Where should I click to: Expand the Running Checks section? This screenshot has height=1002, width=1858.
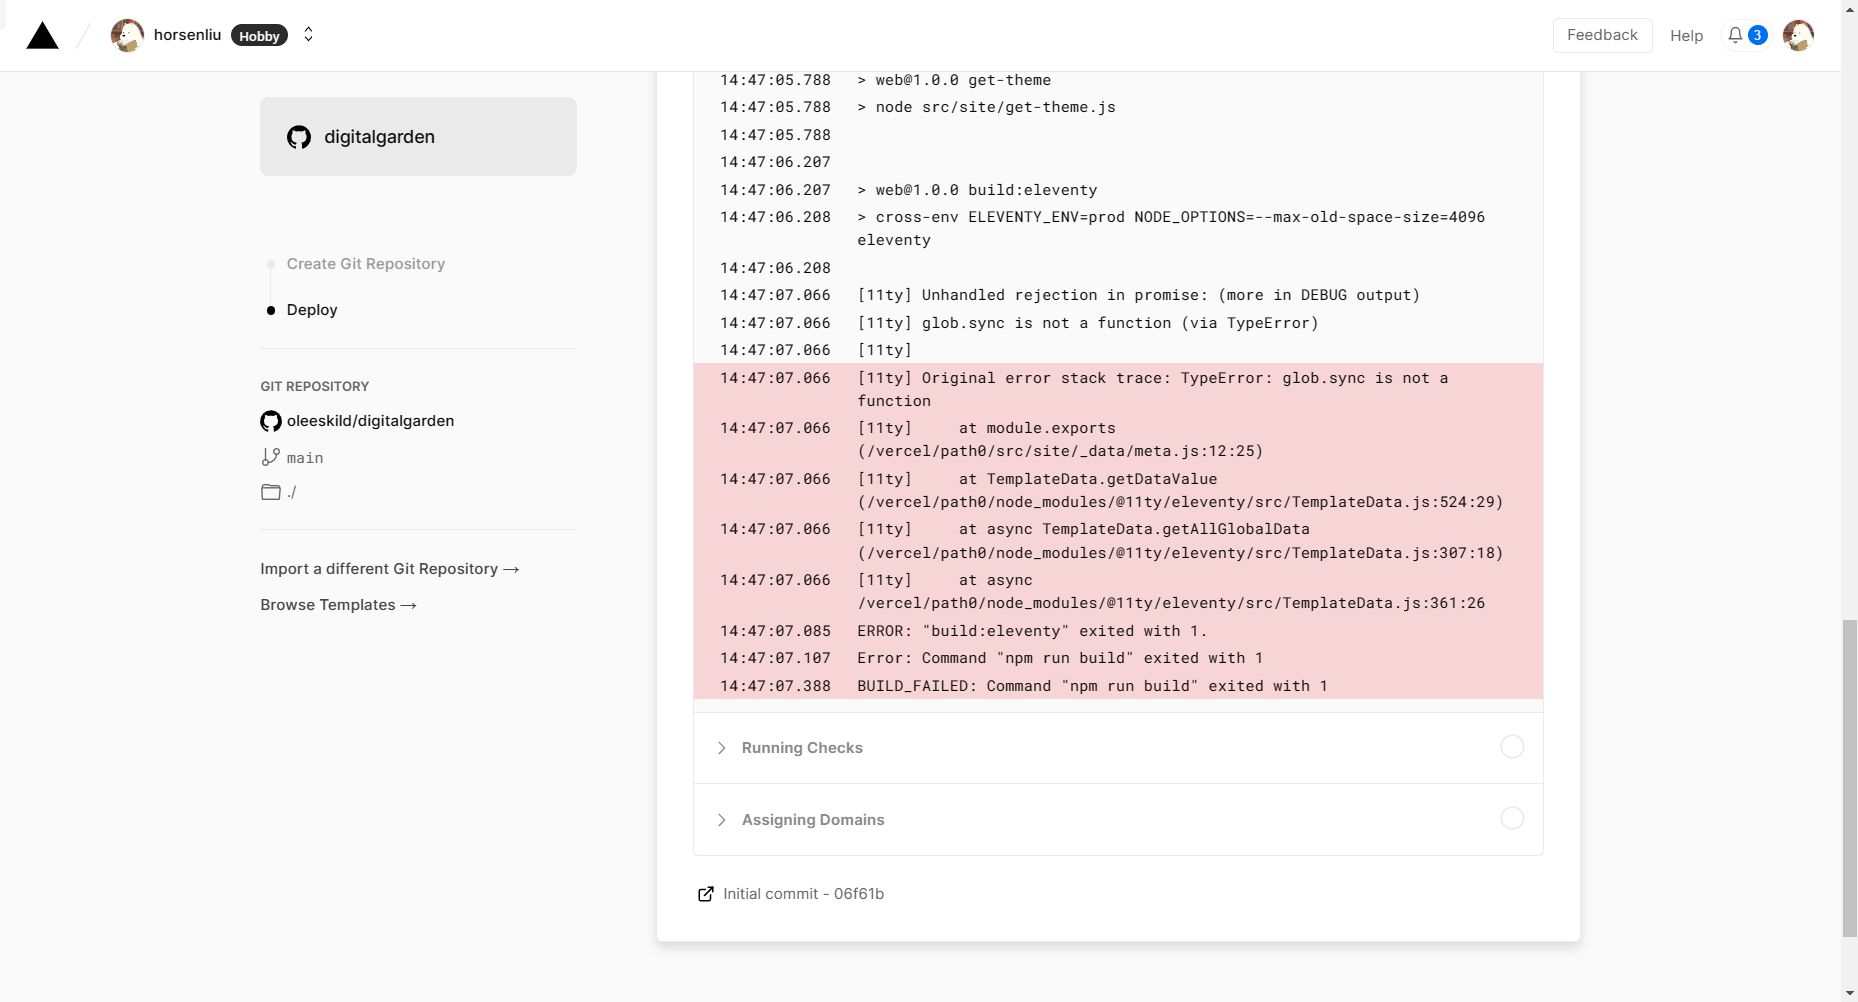[1118, 748]
